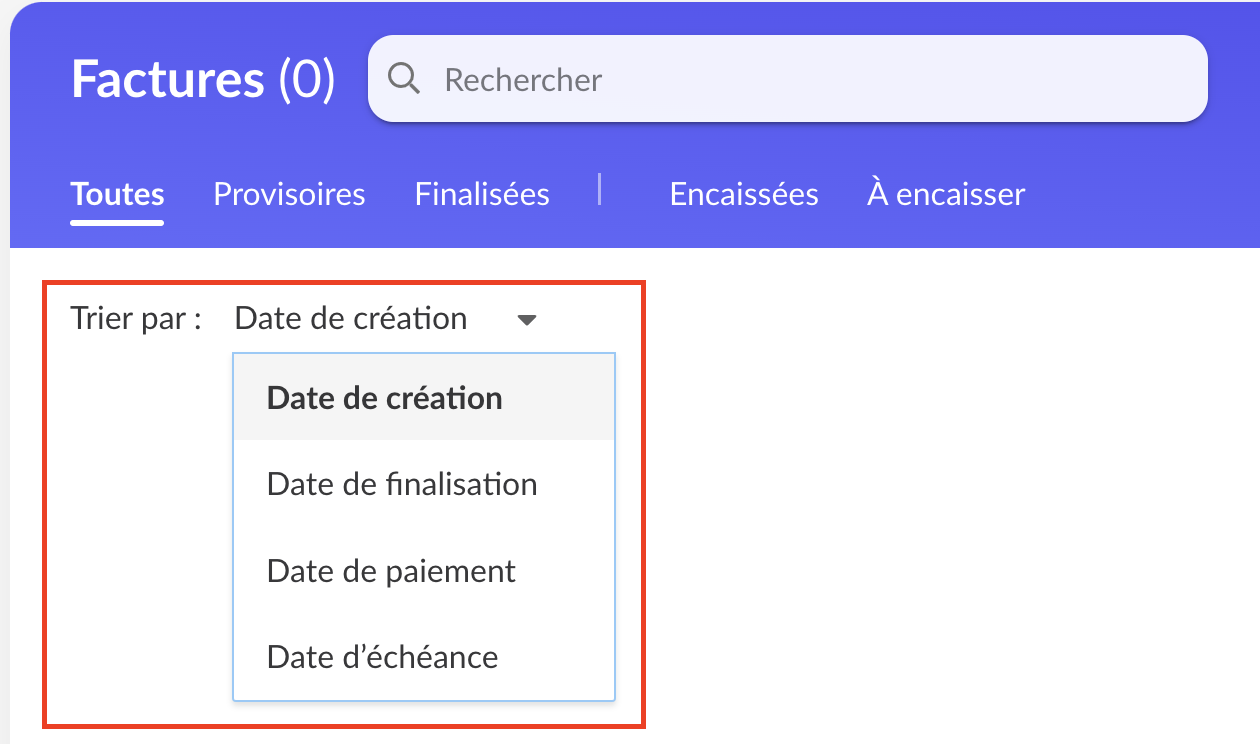The width and height of the screenshot is (1260, 744).
Task: Go to the À encaisser tab
Action: [x=946, y=193]
